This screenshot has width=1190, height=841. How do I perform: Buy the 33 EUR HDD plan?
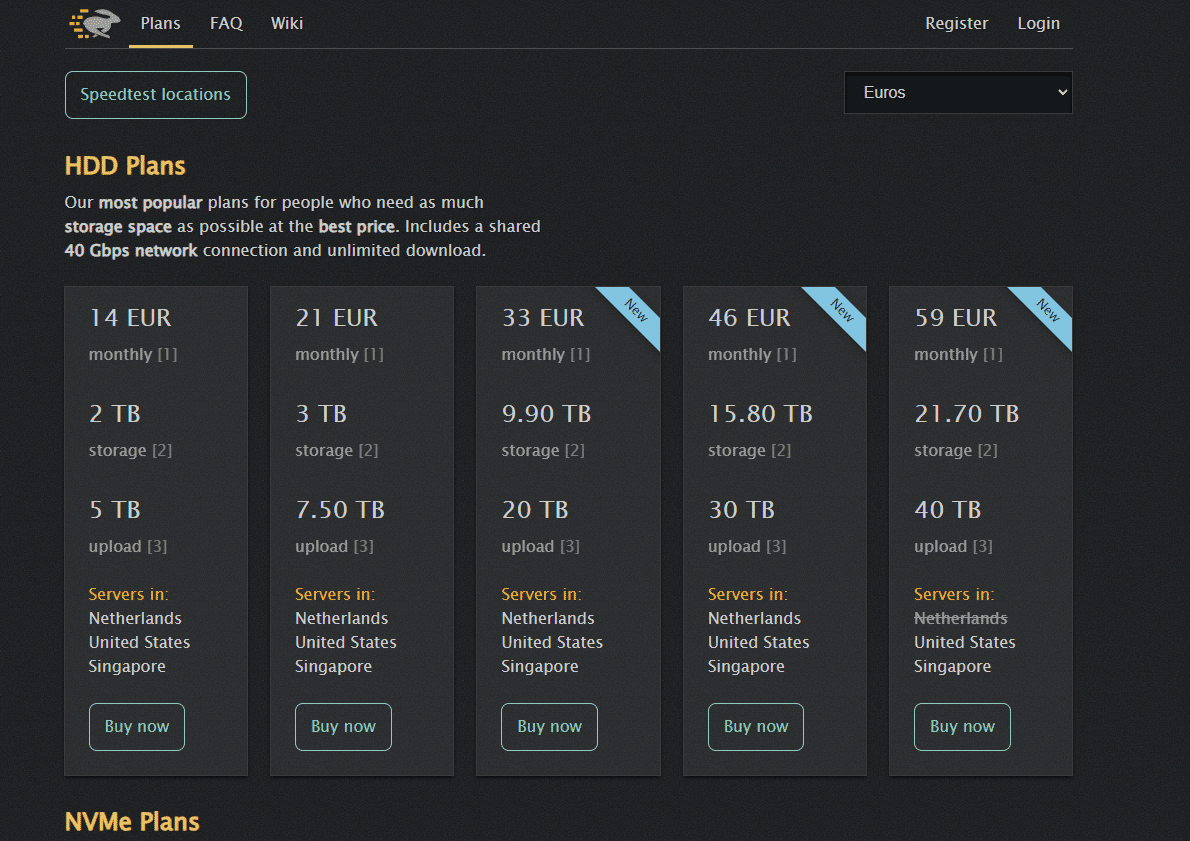click(x=549, y=727)
